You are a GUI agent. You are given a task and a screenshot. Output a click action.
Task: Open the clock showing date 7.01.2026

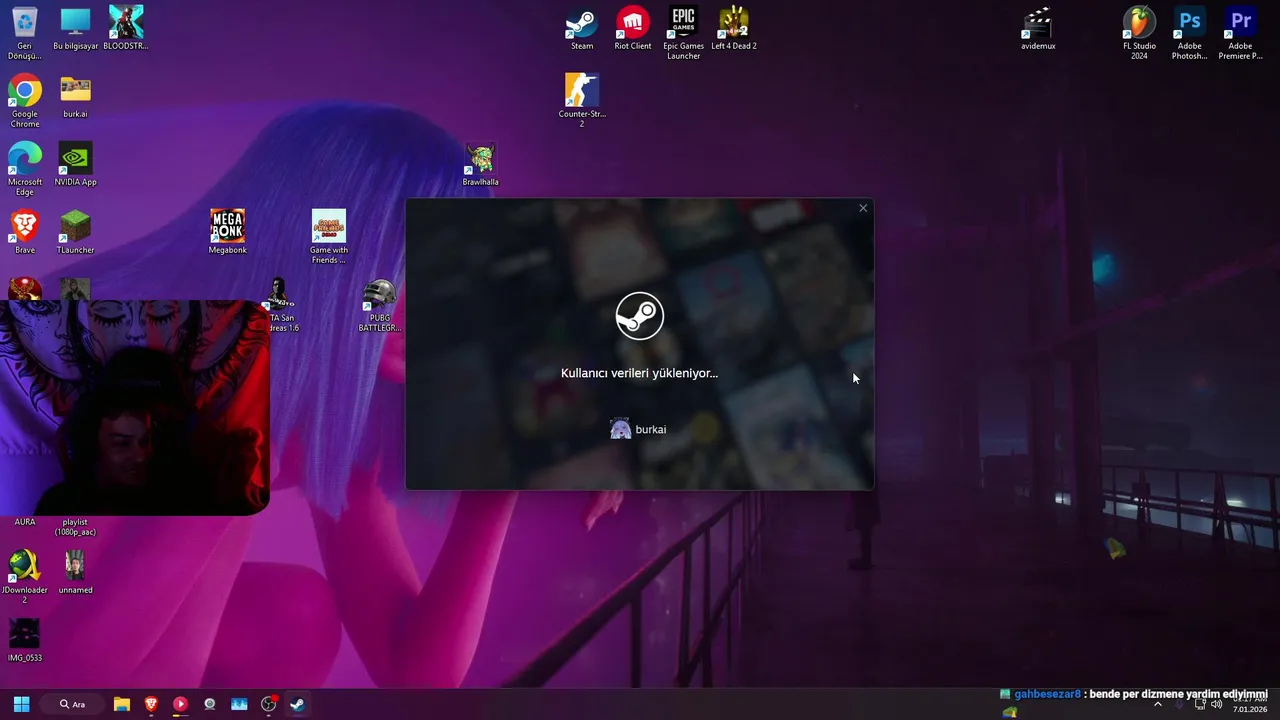1249,705
